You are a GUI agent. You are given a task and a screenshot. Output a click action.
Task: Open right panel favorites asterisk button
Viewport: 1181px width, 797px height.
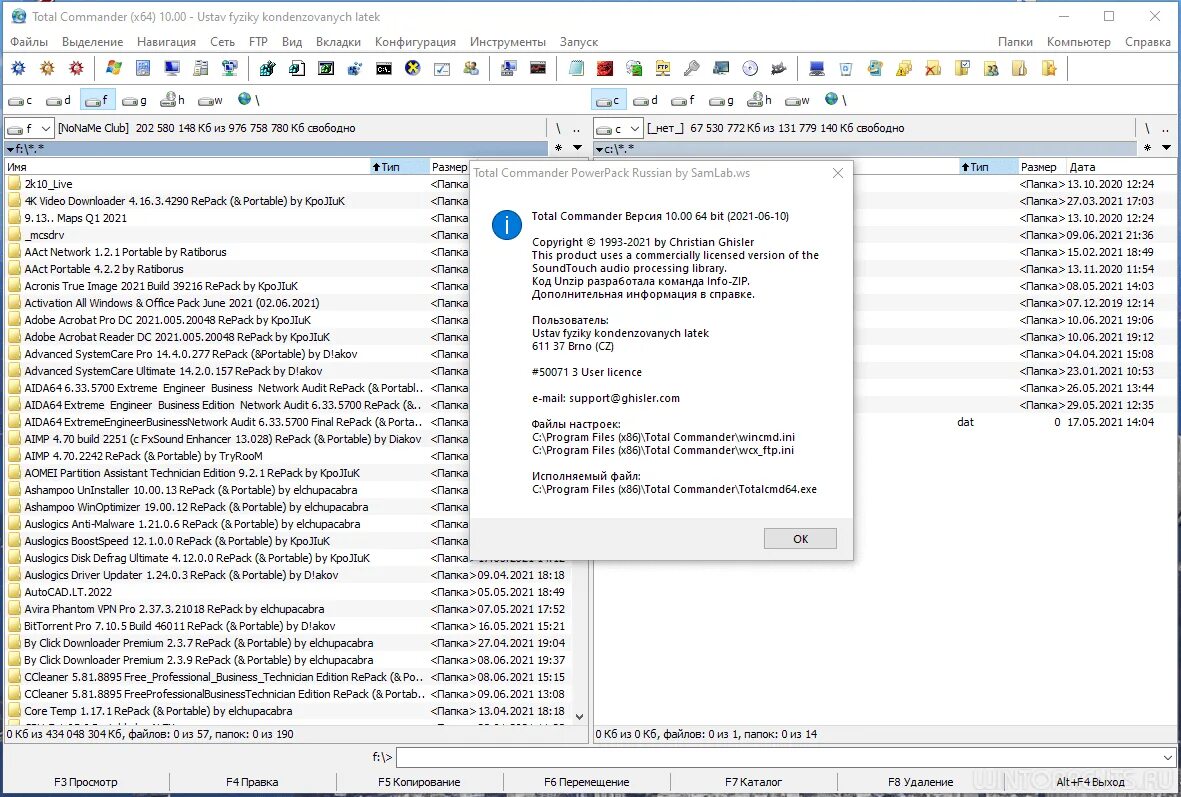pos(1147,148)
